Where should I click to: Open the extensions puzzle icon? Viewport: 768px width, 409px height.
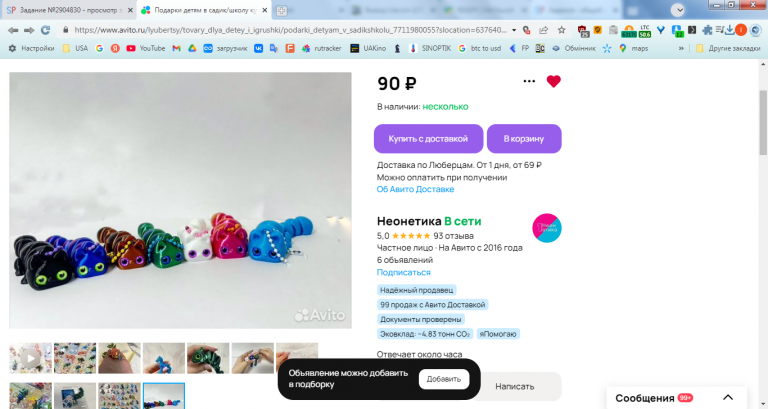(707, 30)
